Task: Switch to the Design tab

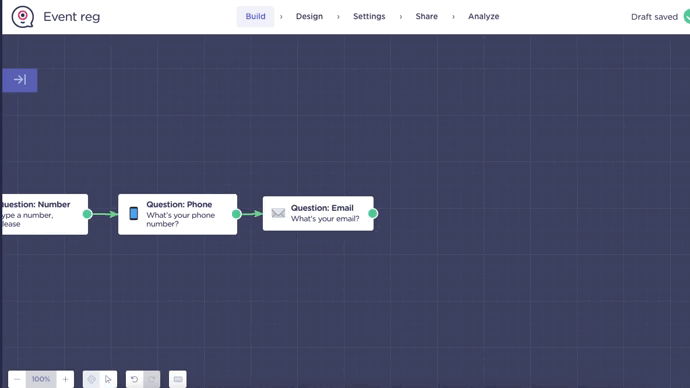Action: 309,16
